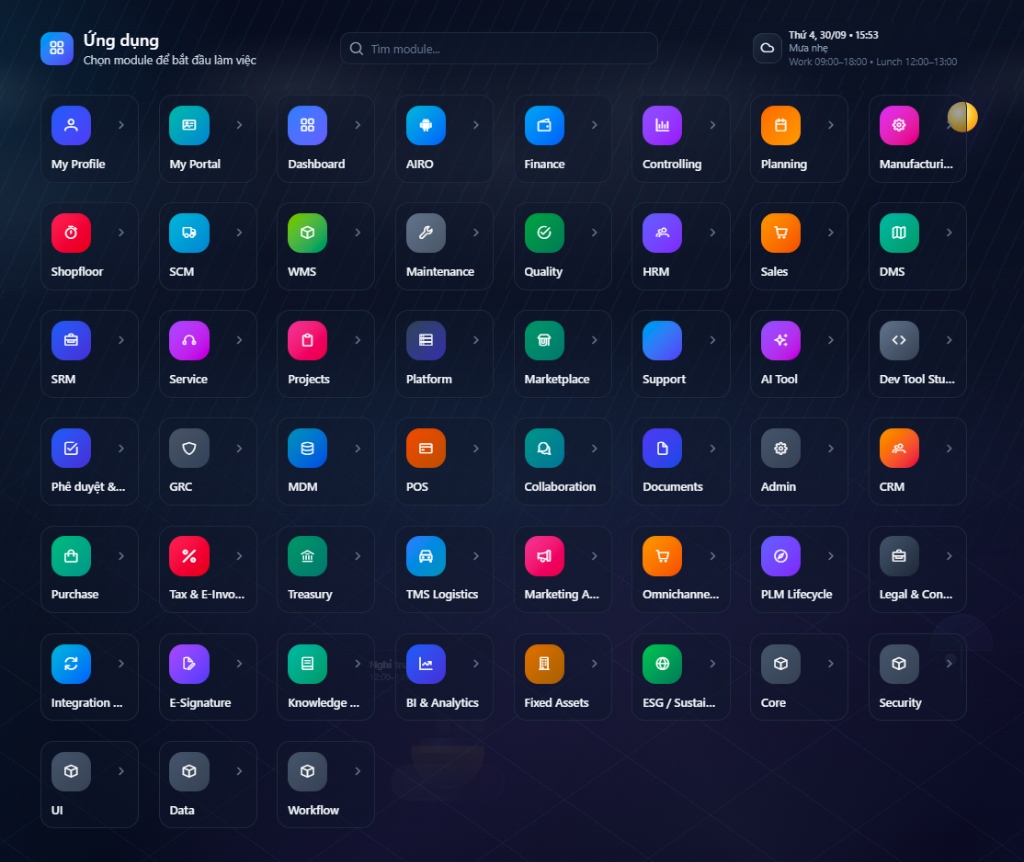This screenshot has width=1024, height=862.
Task: Click the Collaboration chat icon
Action: pyautogui.click(x=544, y=448)
